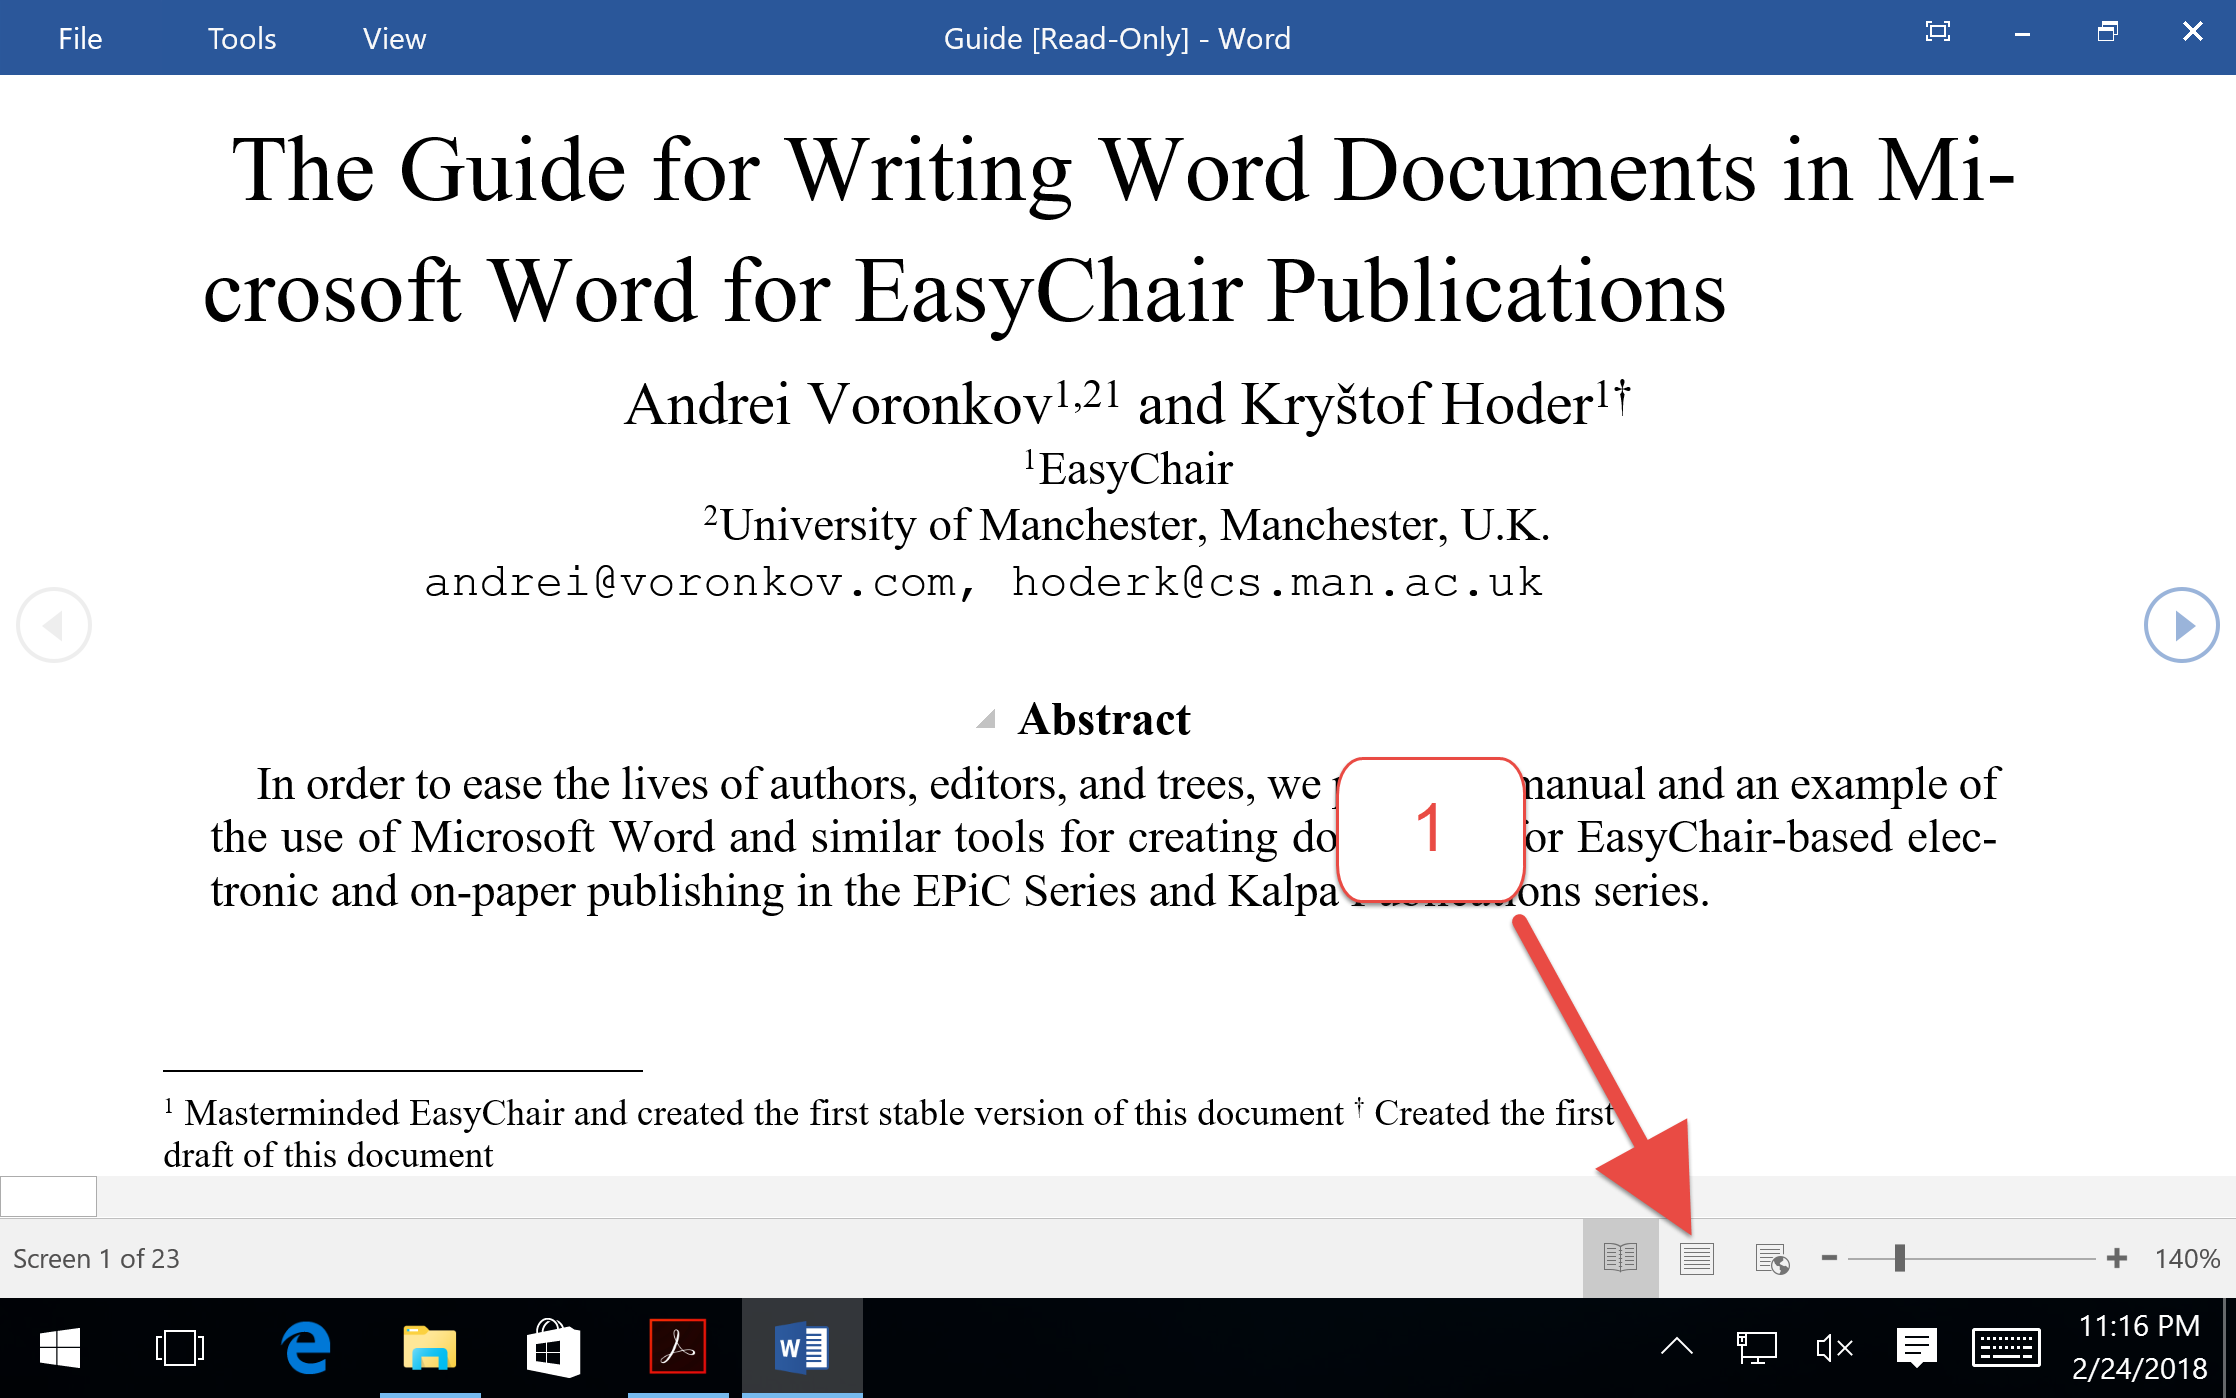Click the zoom in plus button
This screenshot has width=2236, height=1398.
click(2116, 1258)
